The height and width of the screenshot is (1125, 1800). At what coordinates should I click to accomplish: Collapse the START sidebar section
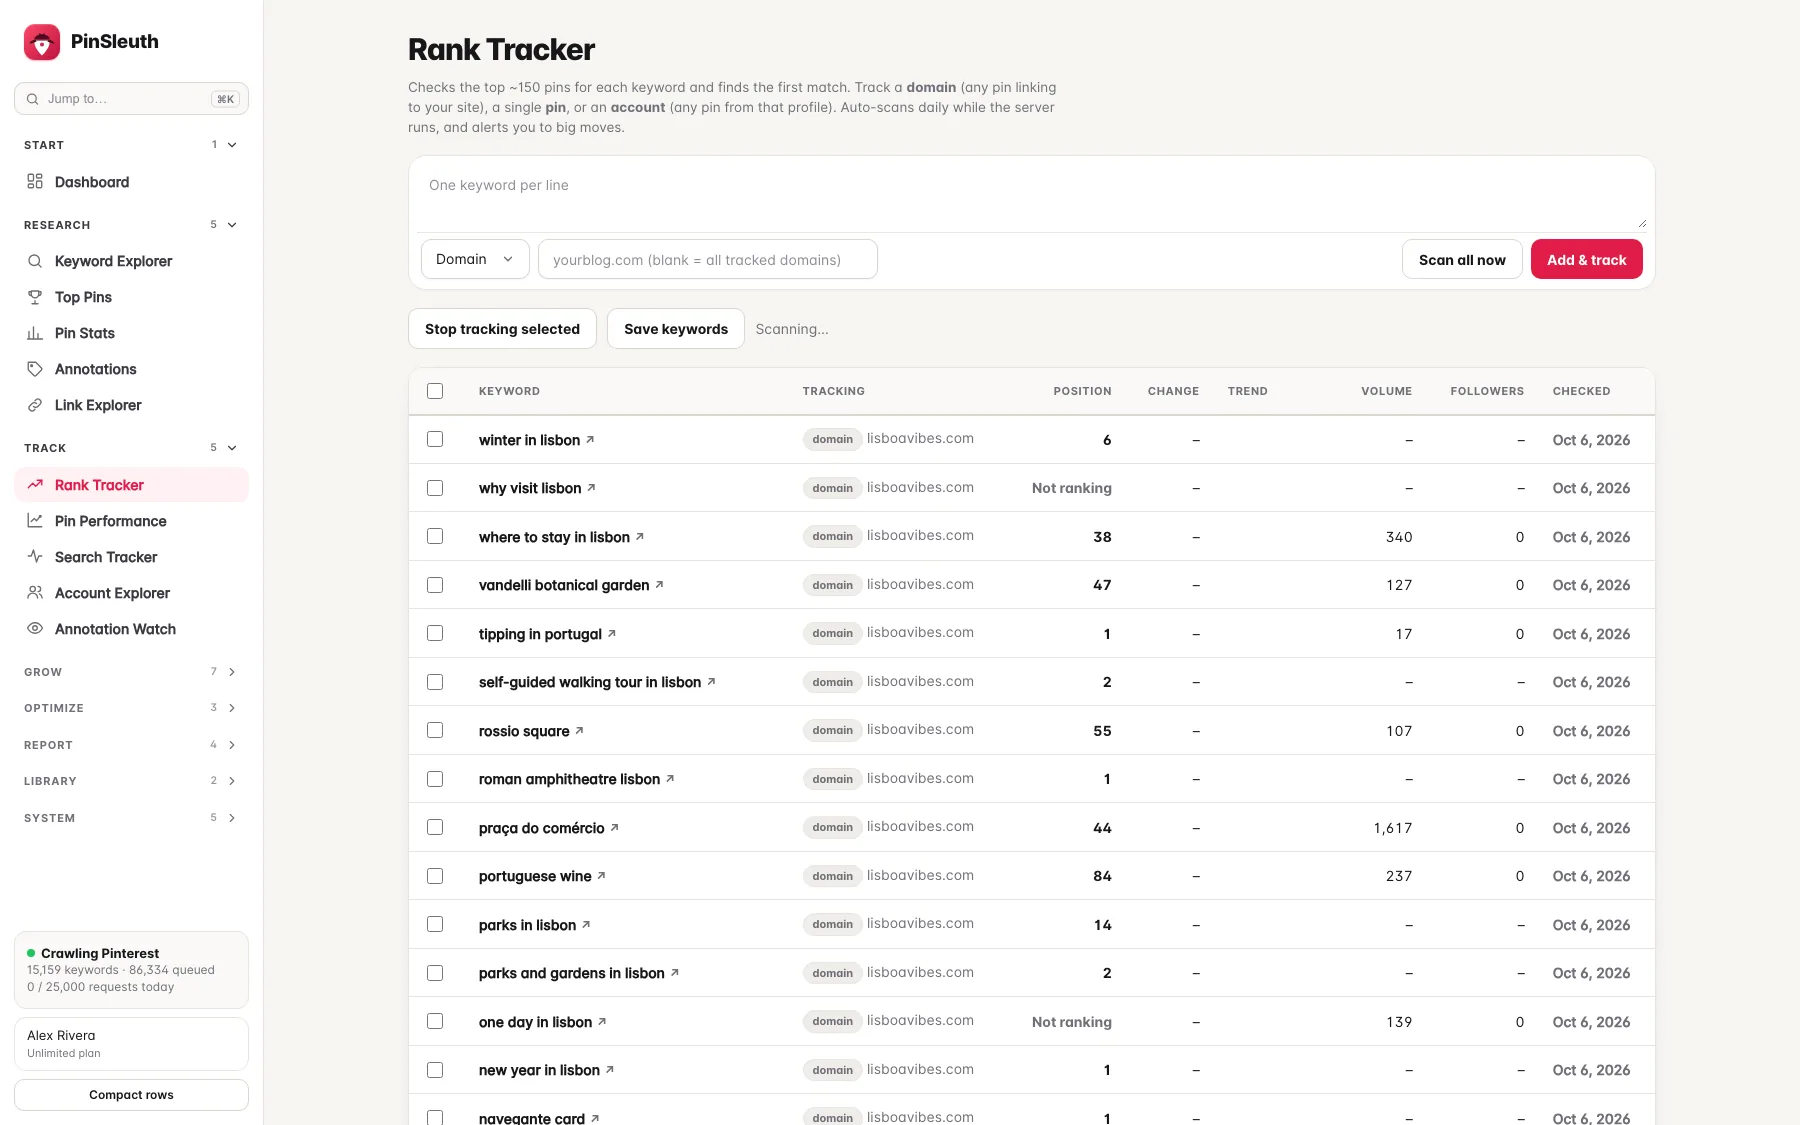[x=131, y=145]
